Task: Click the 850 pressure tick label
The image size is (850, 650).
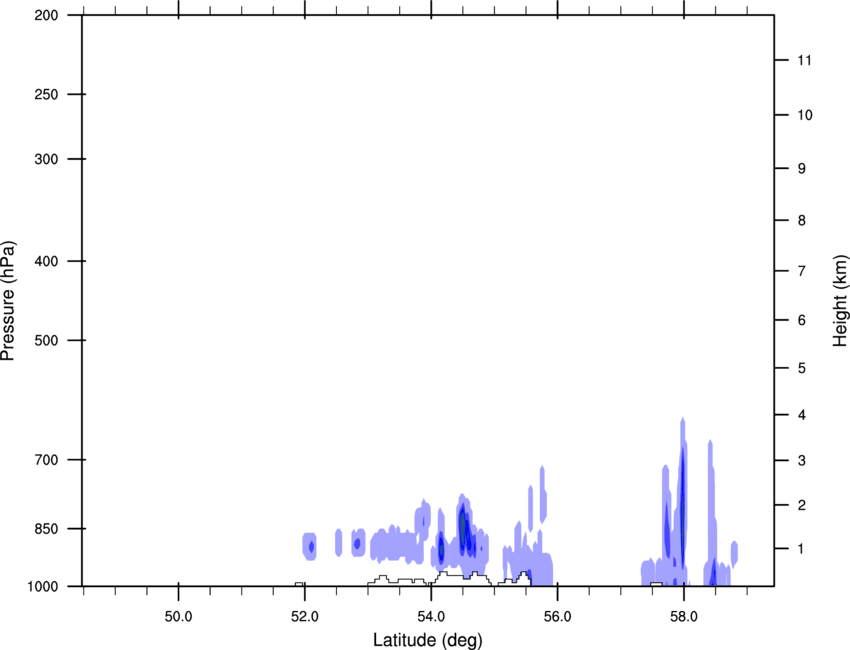Action: [x=46, y=529]
